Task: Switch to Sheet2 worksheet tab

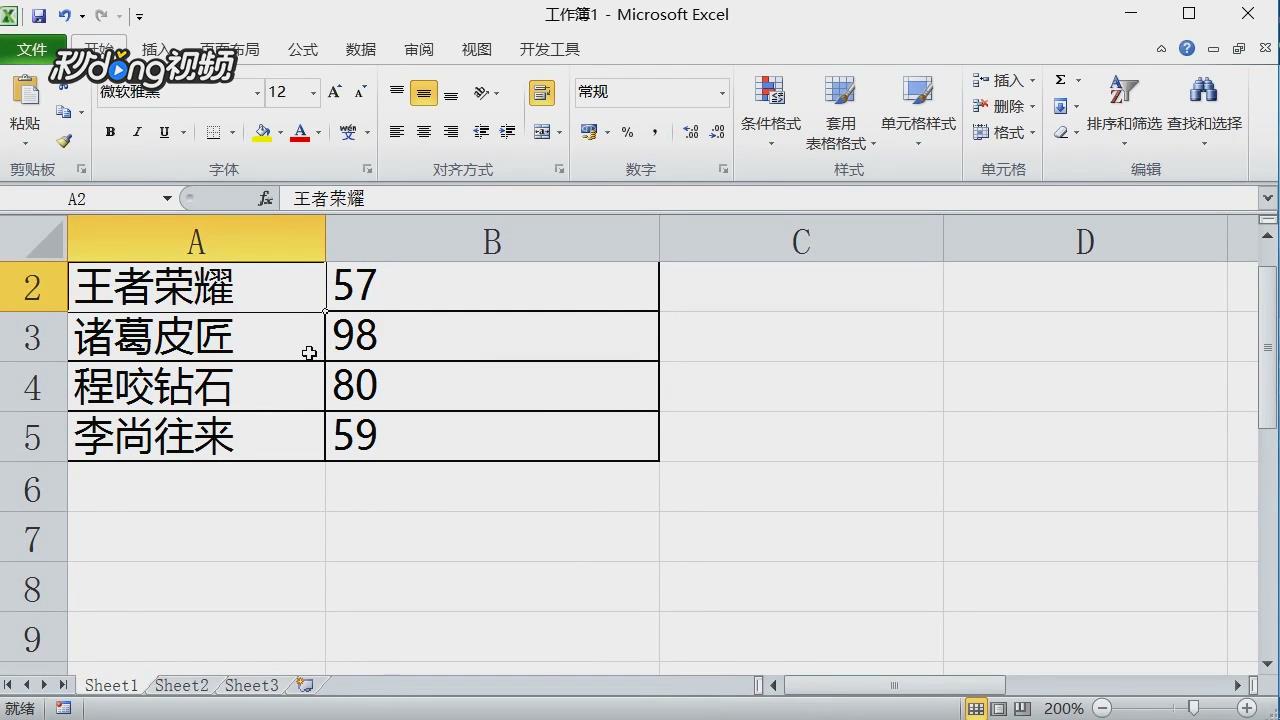Action: [x=181, y=685]
